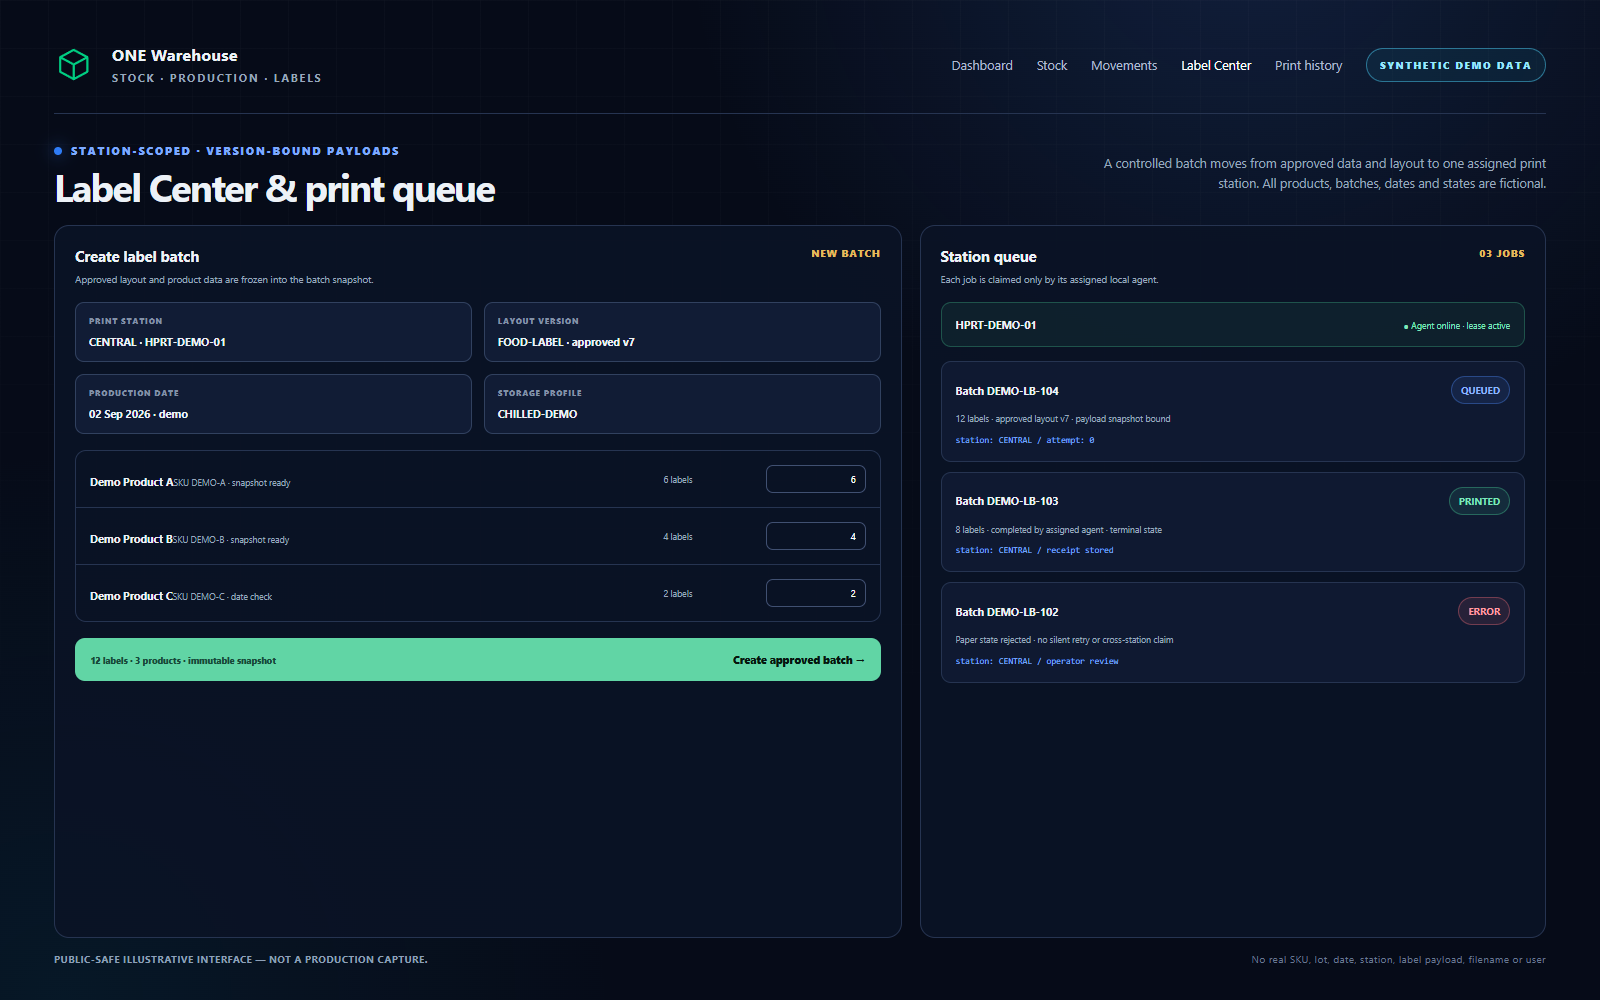
Task: Click the ONE Warehouse cube logo icon
Action: (74, 65)
